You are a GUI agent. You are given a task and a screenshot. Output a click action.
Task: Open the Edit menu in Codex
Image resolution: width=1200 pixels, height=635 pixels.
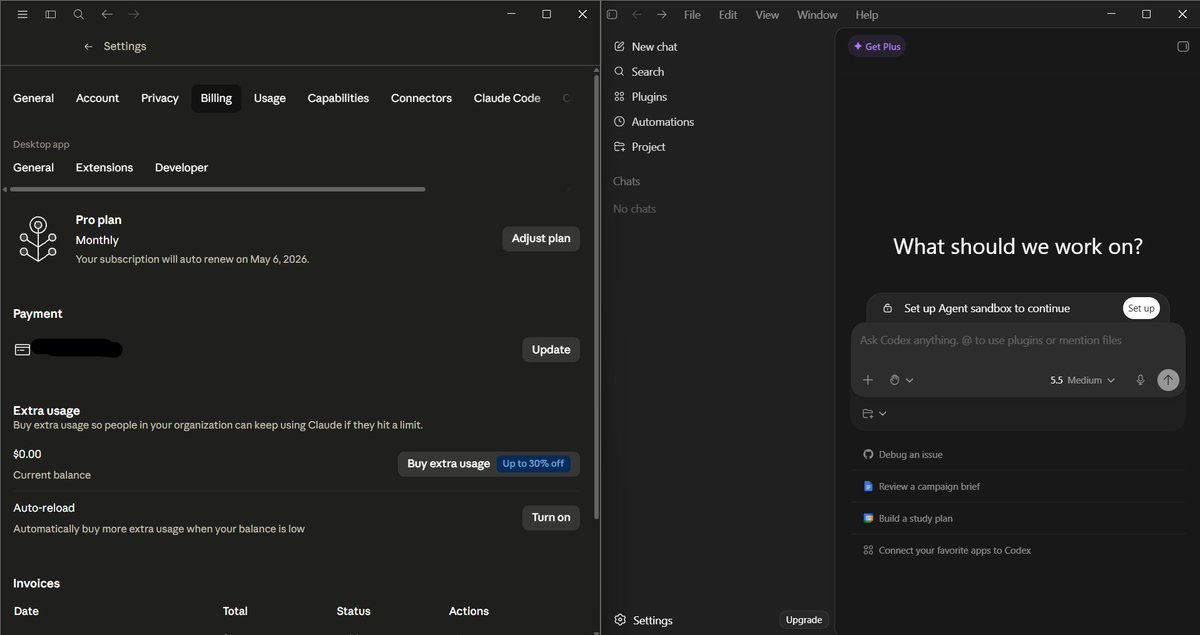coord(728,14)
